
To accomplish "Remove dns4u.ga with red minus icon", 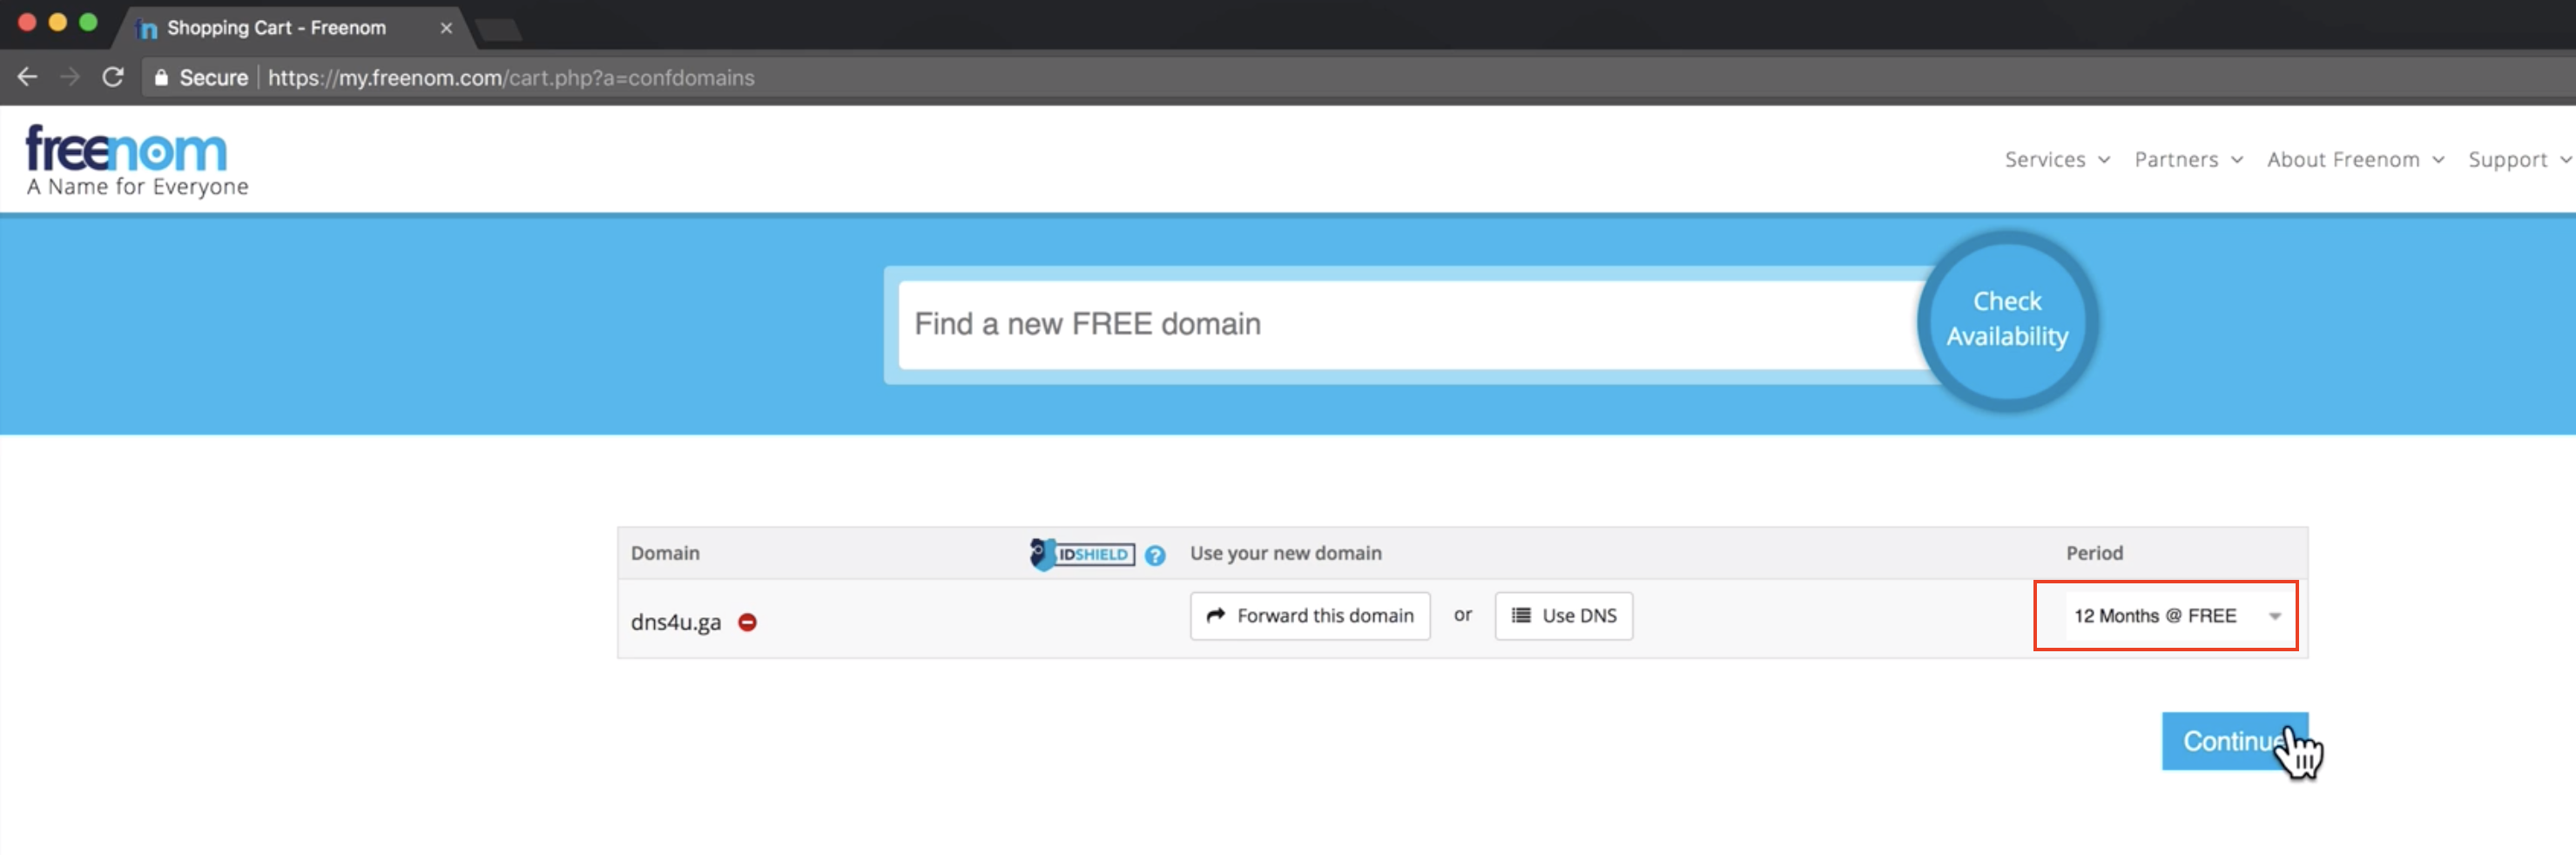I will pyautogui.click(x=747, y=622).
